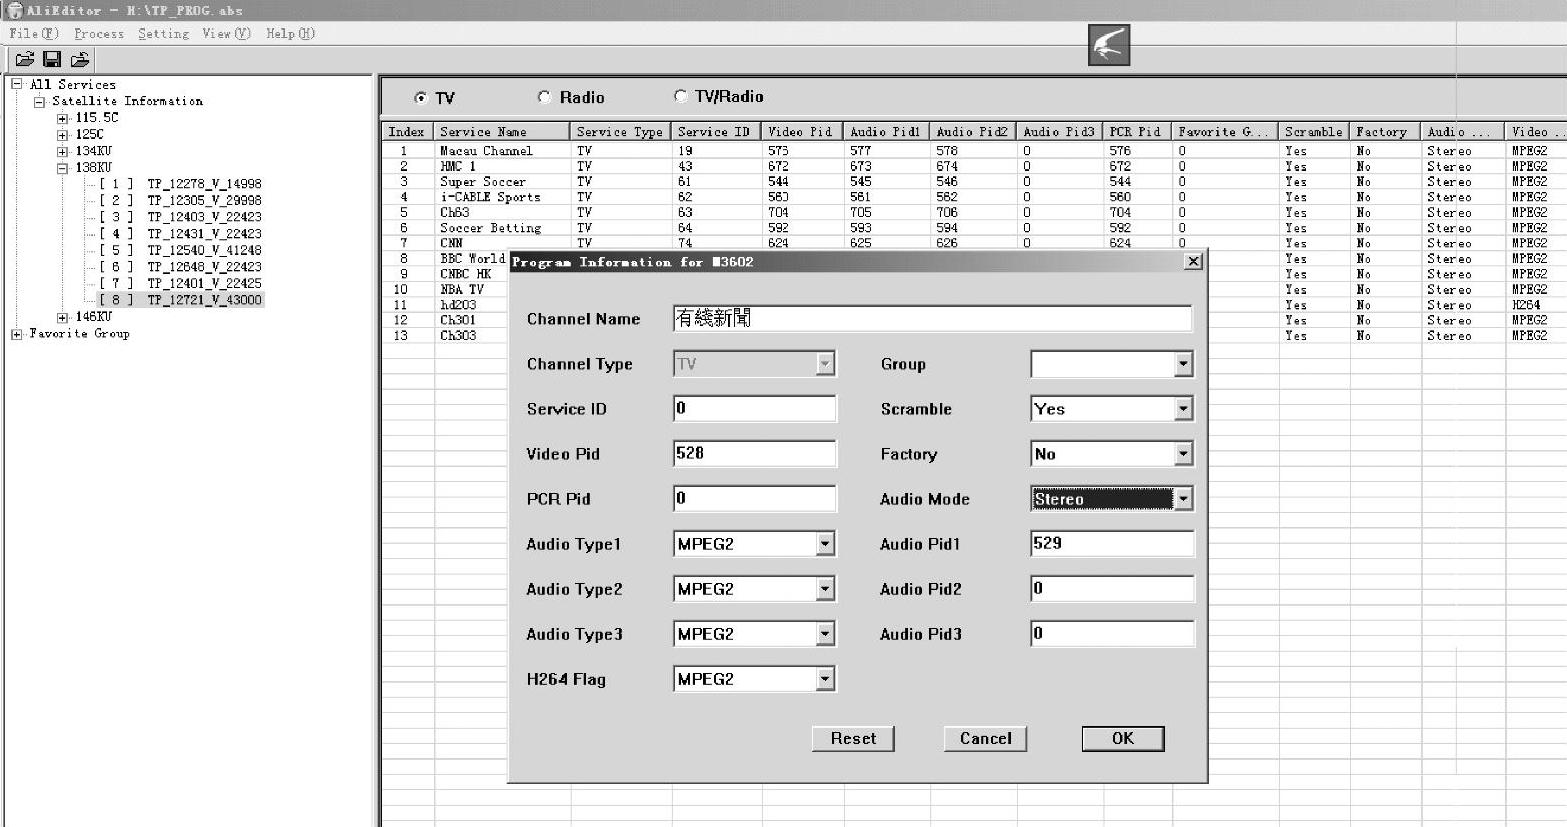1567x827 pixels.
Task: Collapse the All Services root node
Action: [17, 85]
